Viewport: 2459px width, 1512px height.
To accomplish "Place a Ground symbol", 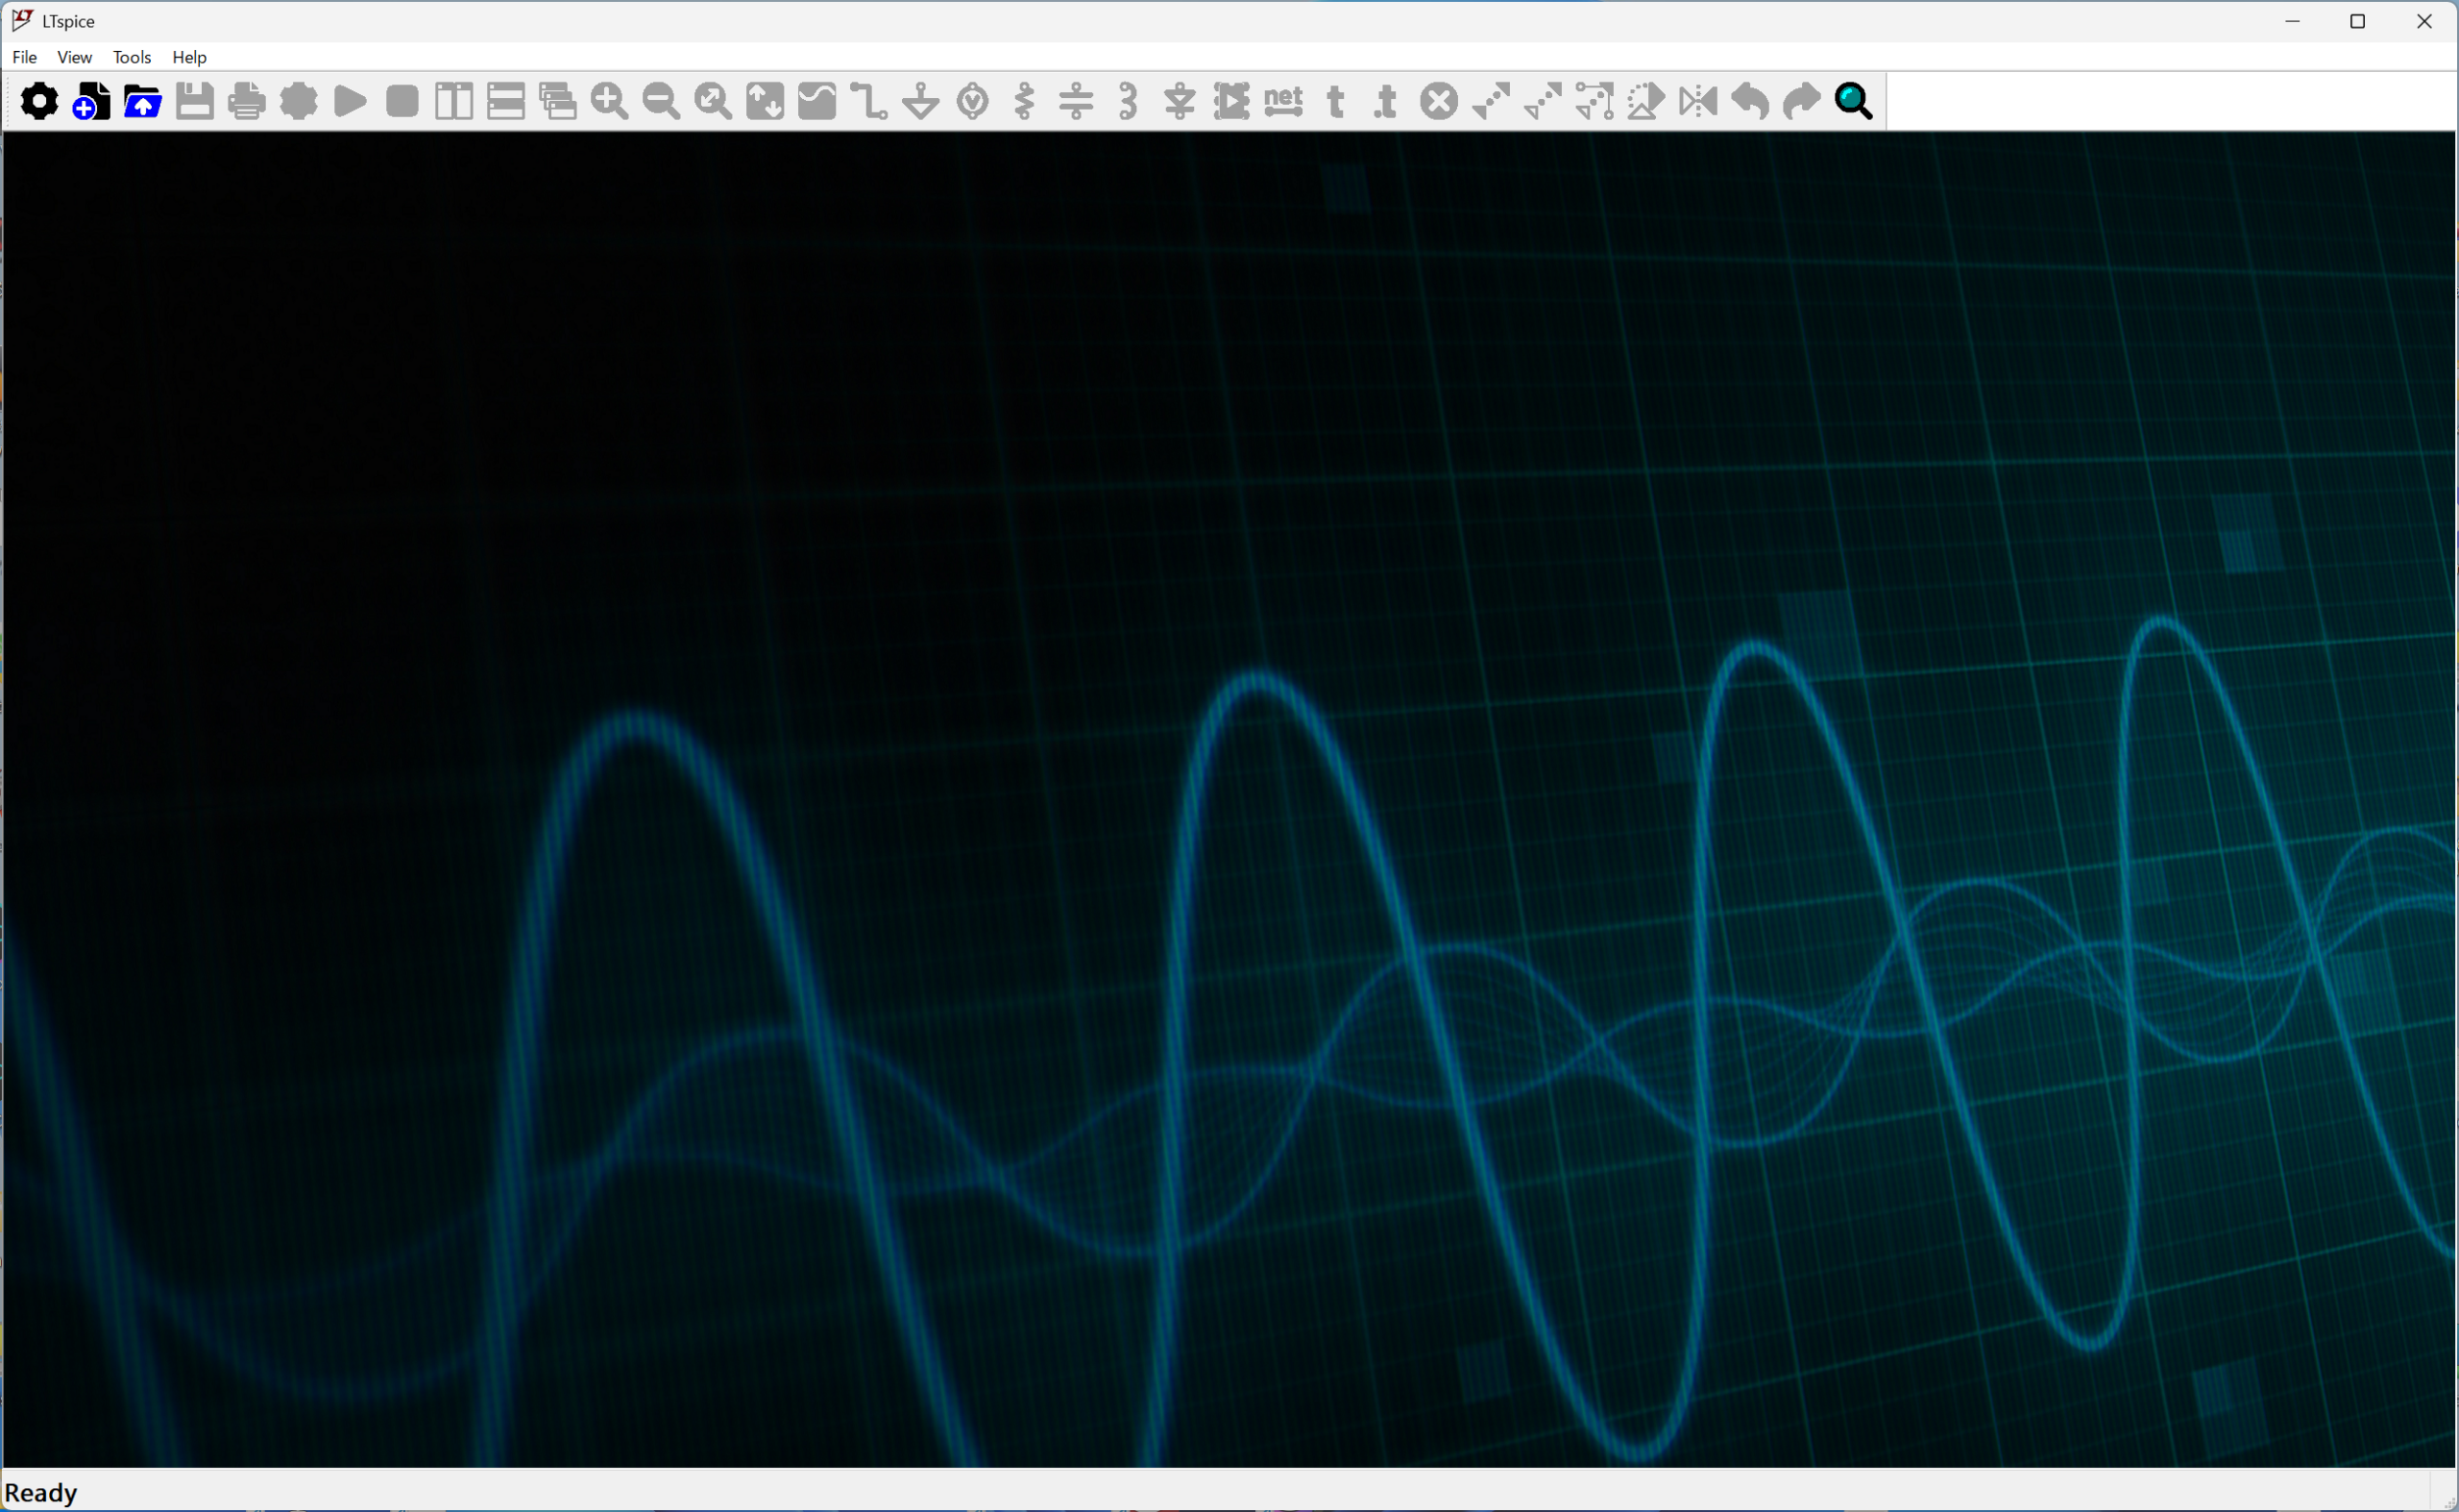I will point(920,101).
